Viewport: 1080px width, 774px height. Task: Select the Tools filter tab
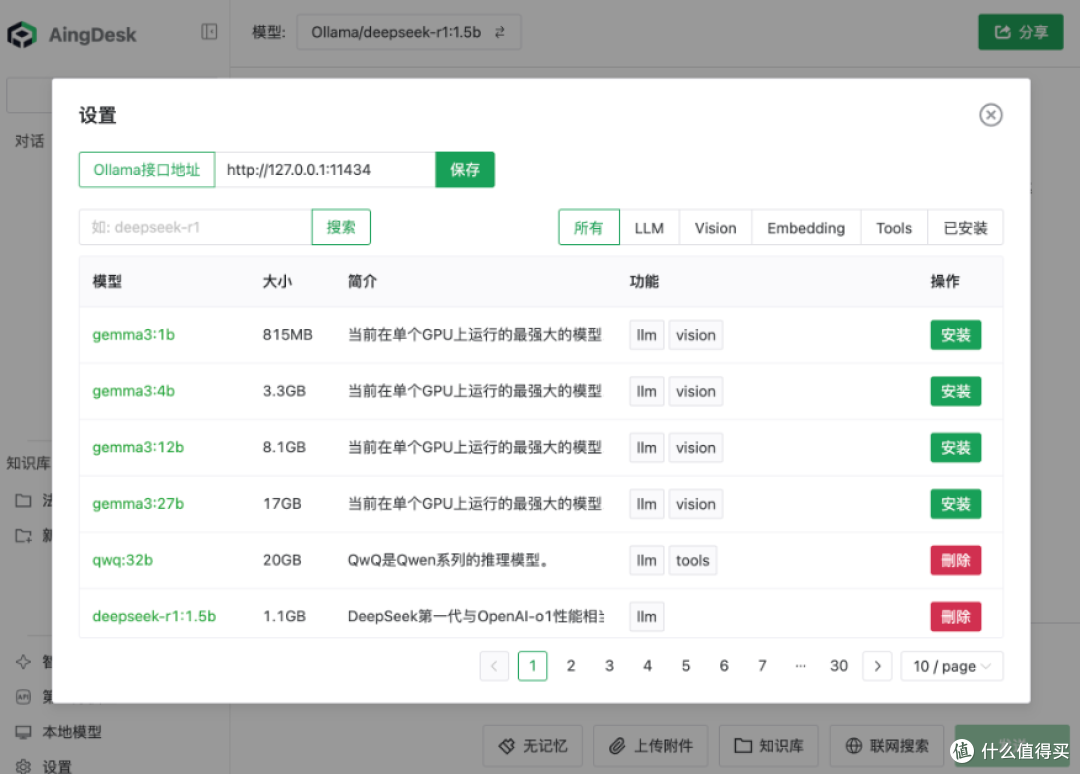click(x=894, y=228)
